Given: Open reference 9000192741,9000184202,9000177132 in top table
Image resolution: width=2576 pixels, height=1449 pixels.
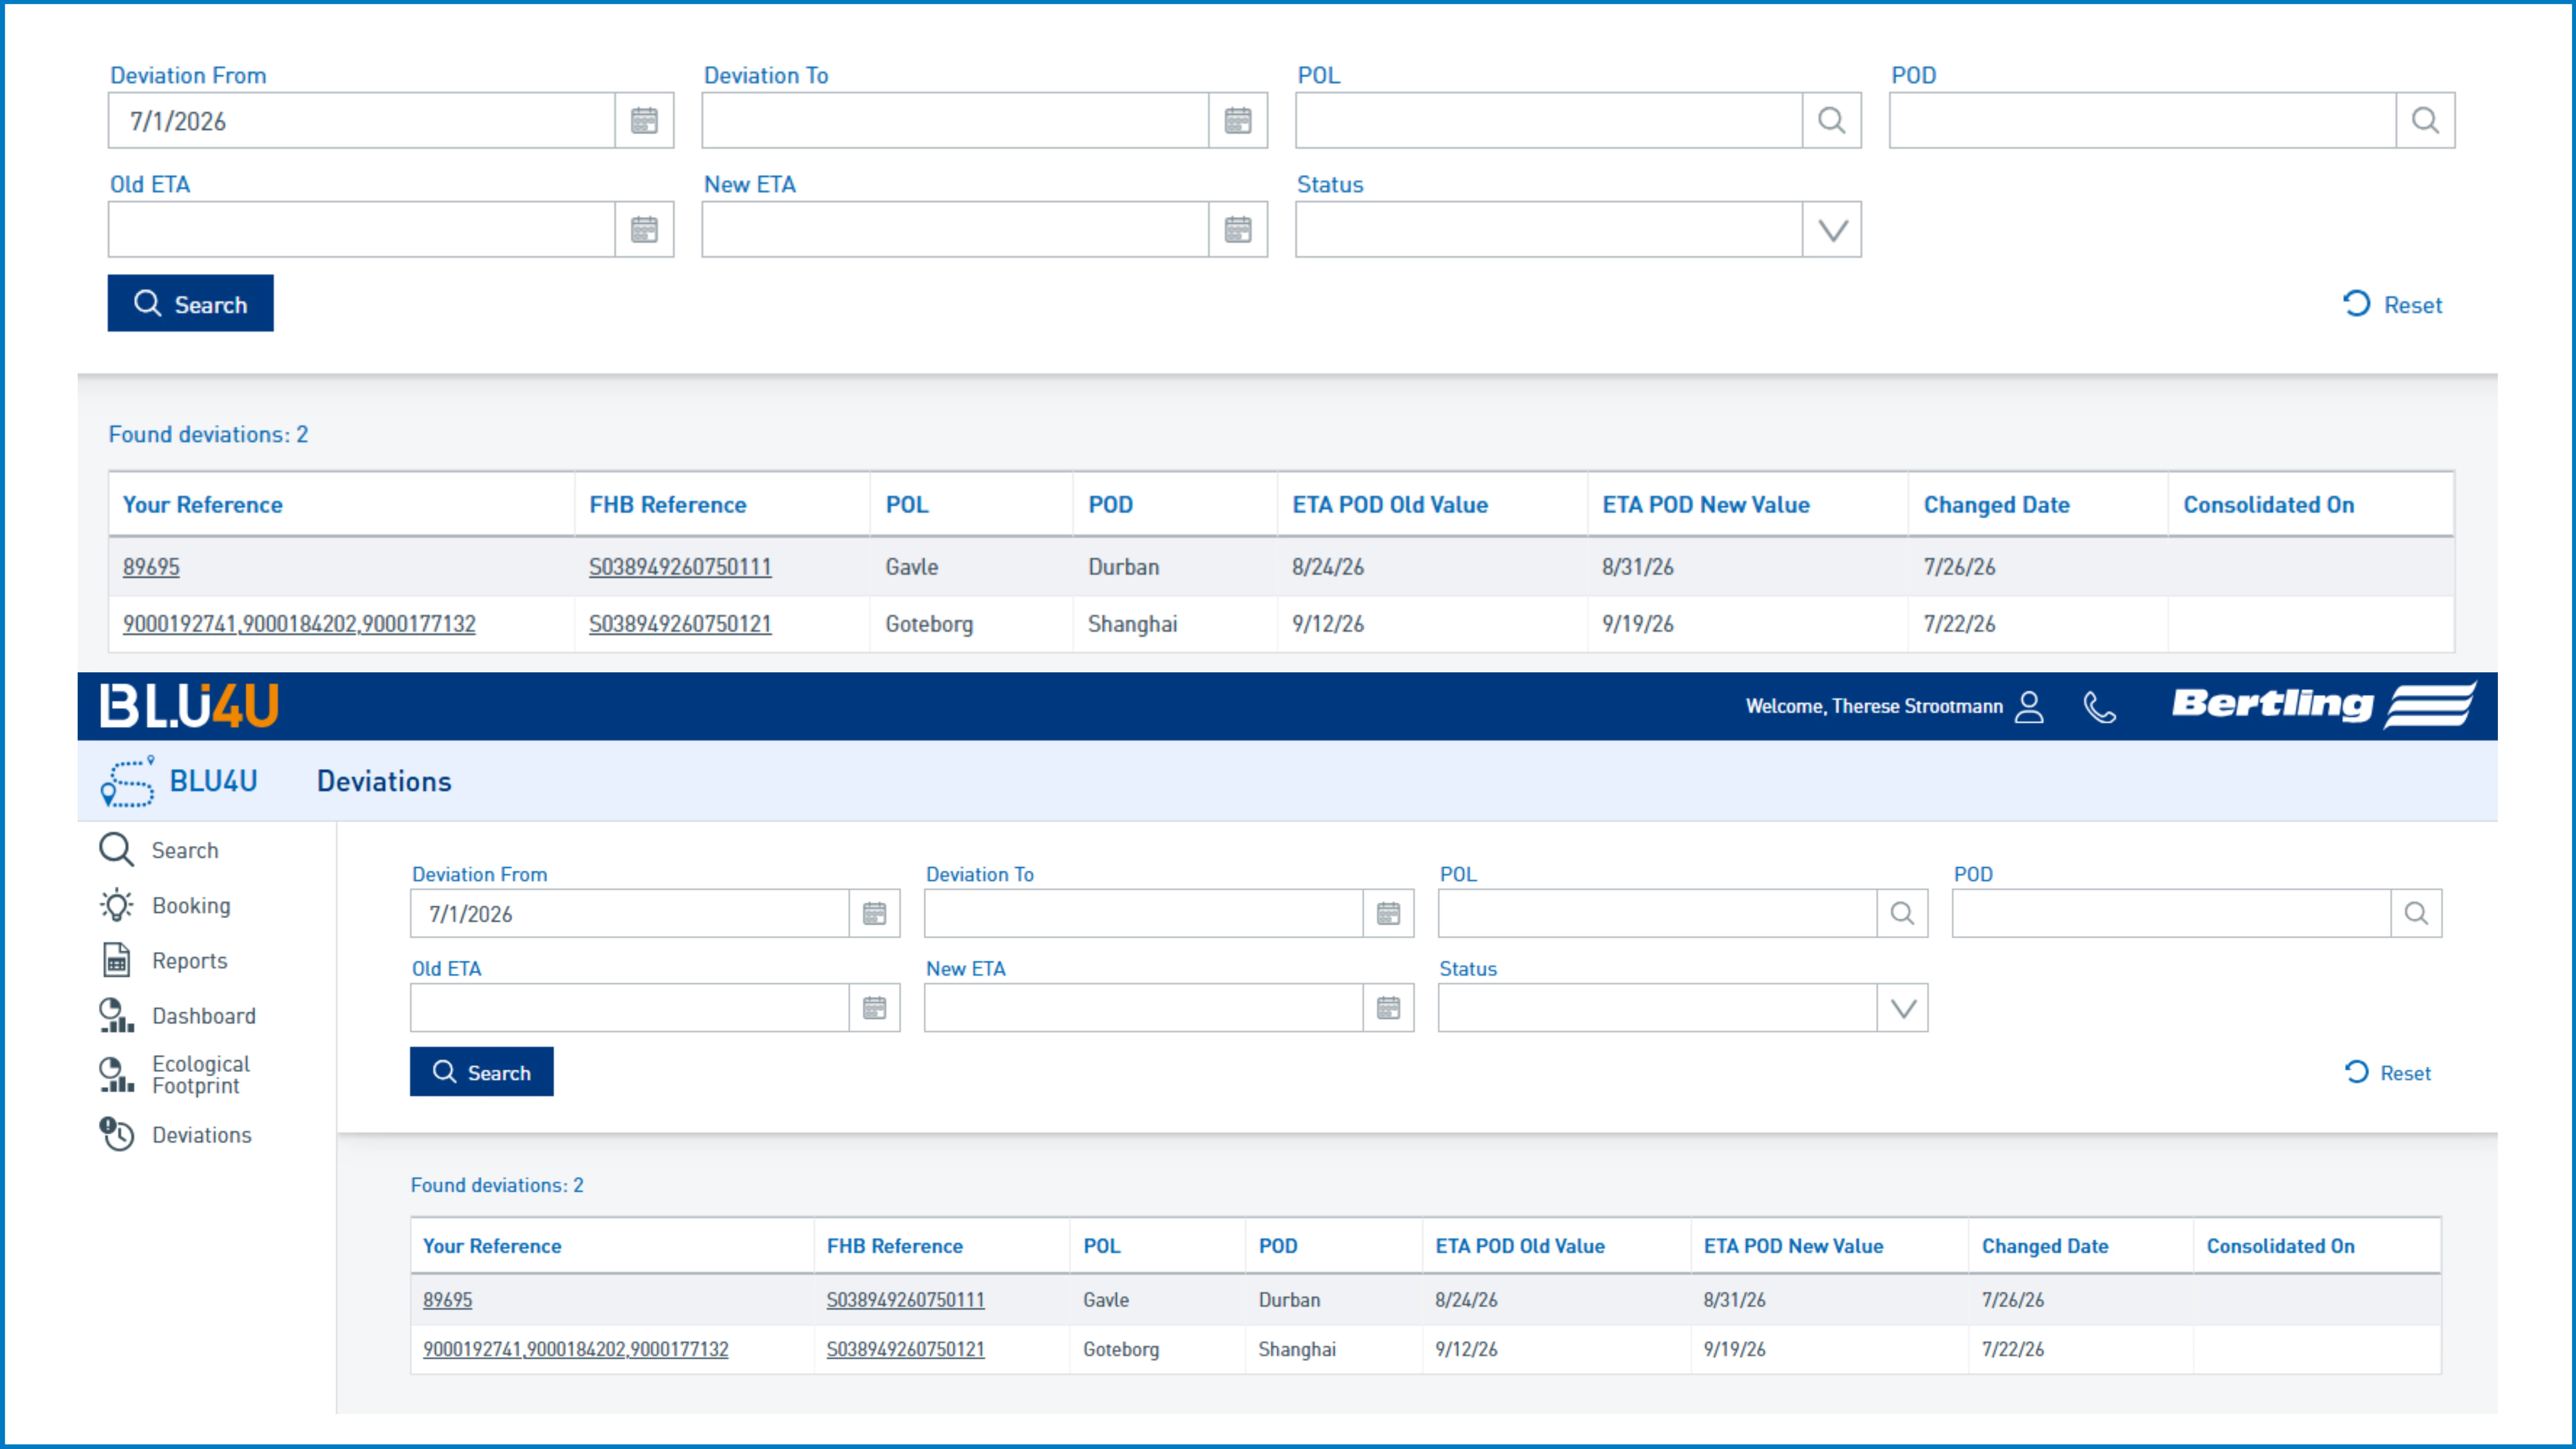Looking at the screenshot, I should pyautogui.click(x=299, y=624).
